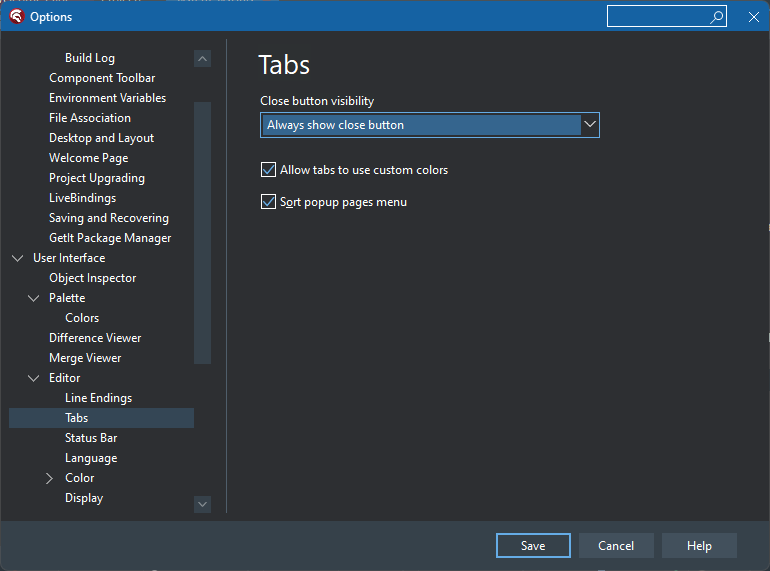Click the Help button
The image size is (770, 571).
[x=699, y=545]
